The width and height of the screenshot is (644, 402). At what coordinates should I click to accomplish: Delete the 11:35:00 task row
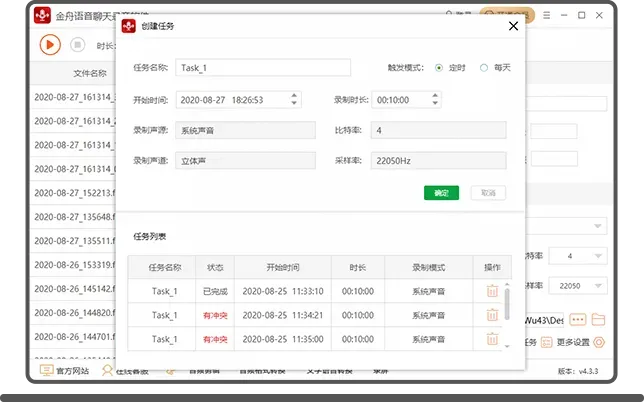pos(492,339)
